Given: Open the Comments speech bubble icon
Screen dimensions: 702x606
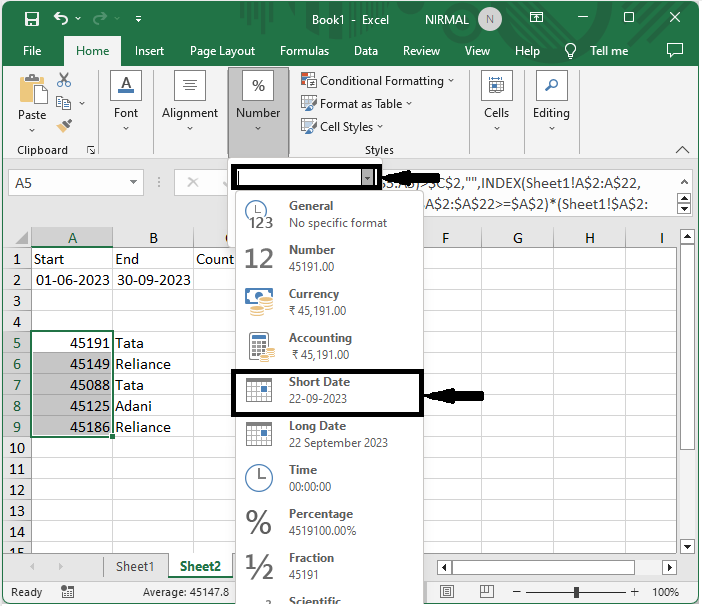Looking at the screenshot, I should (x=674, y=51).
